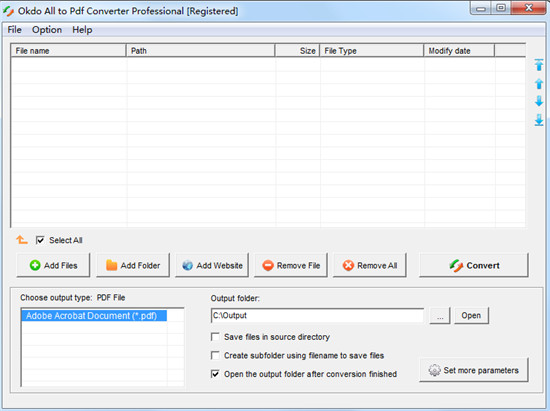Click the Okdo application icon in title bar
The height and width of the screenshot is (411, 550).
pos(8,11)
